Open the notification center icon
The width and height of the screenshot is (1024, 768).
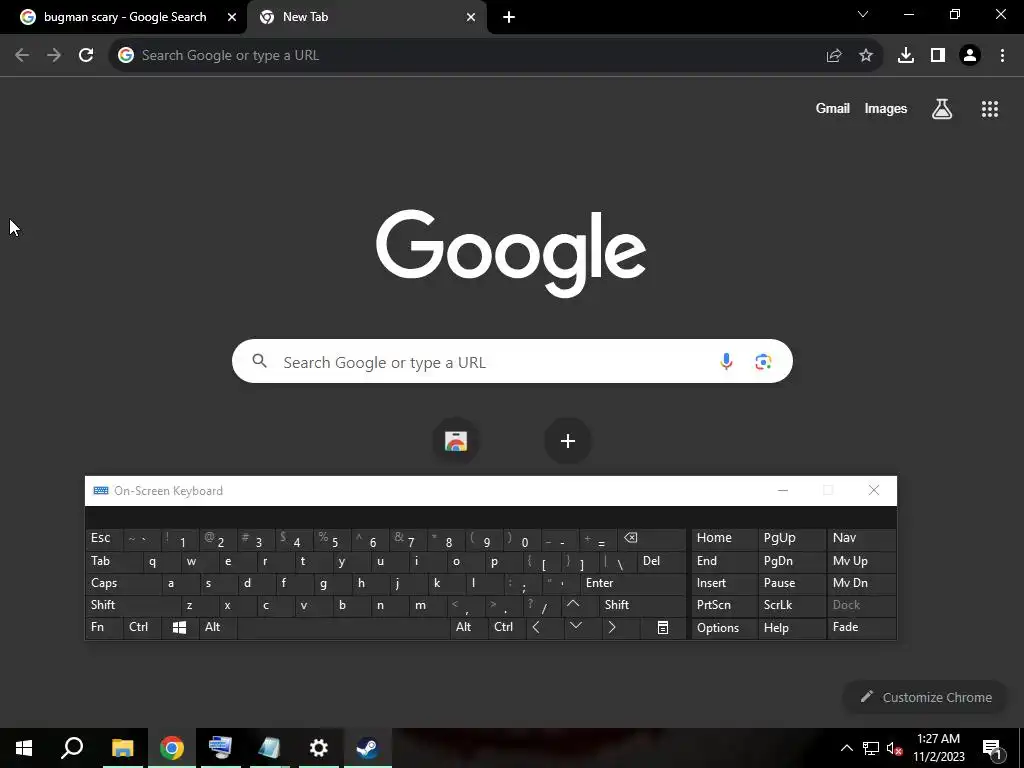pos(992,748)
